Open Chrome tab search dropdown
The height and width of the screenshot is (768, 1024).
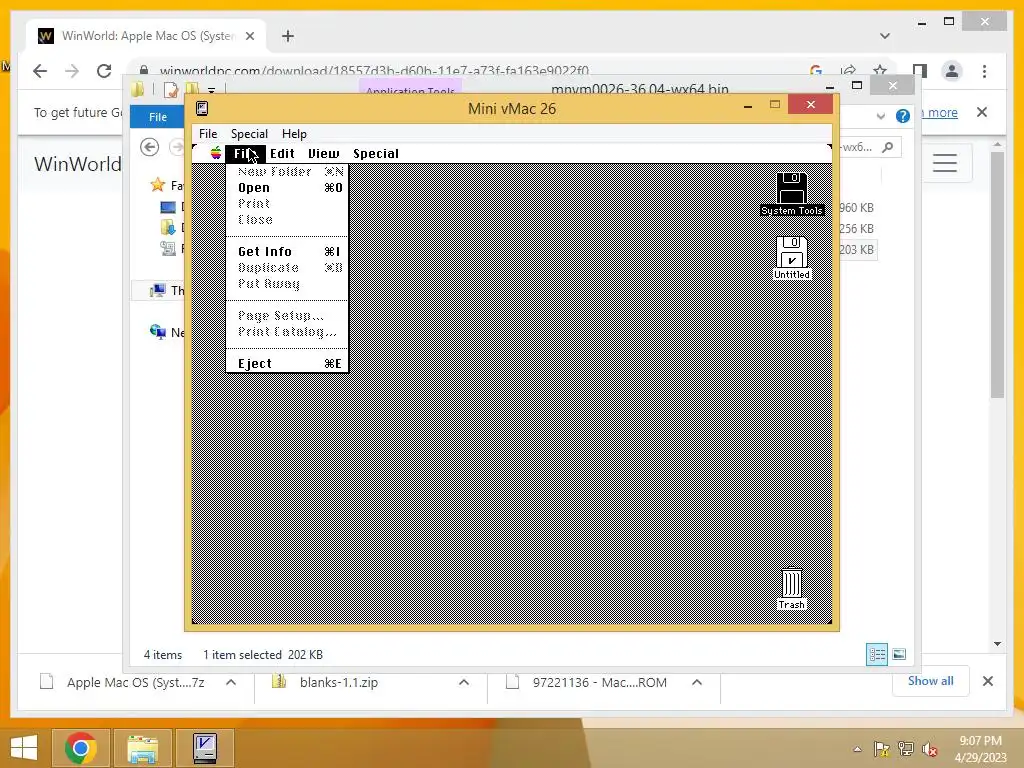pos(884,36)
